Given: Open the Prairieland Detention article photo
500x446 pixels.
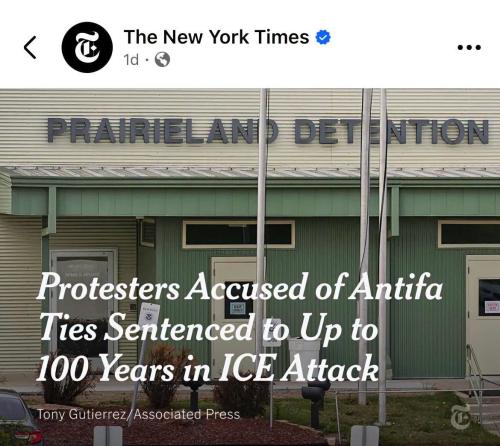Looking at the screenshot, I should click(250, 267).
